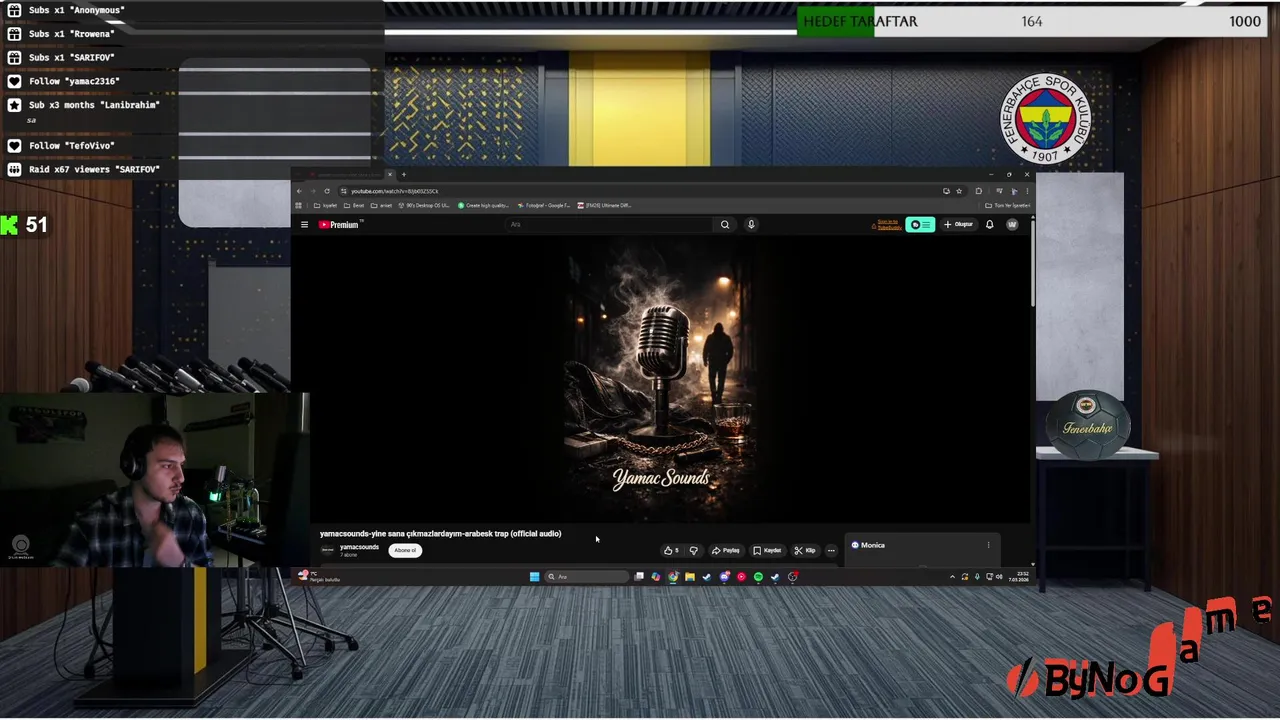Click the weather widget on taskbar
Image resolution: width=1280 pixels, height=720 pixels.
tap(318, 576)
